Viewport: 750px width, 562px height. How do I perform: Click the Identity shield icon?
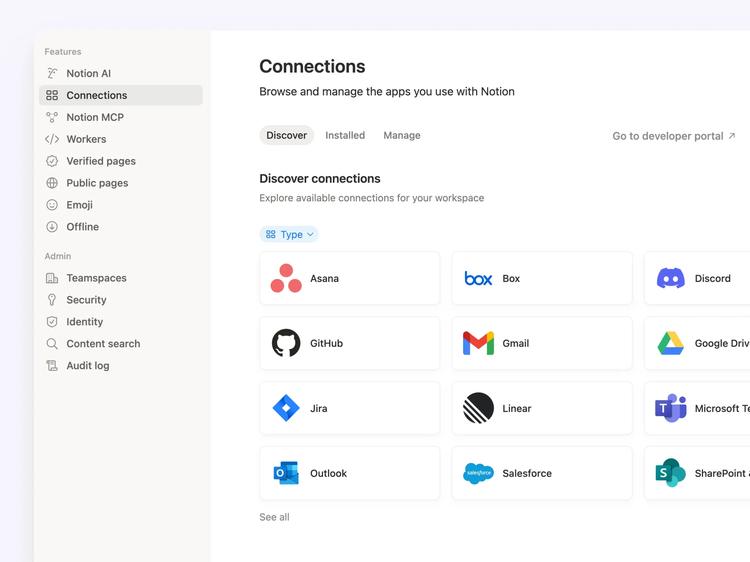pos(52,322)
